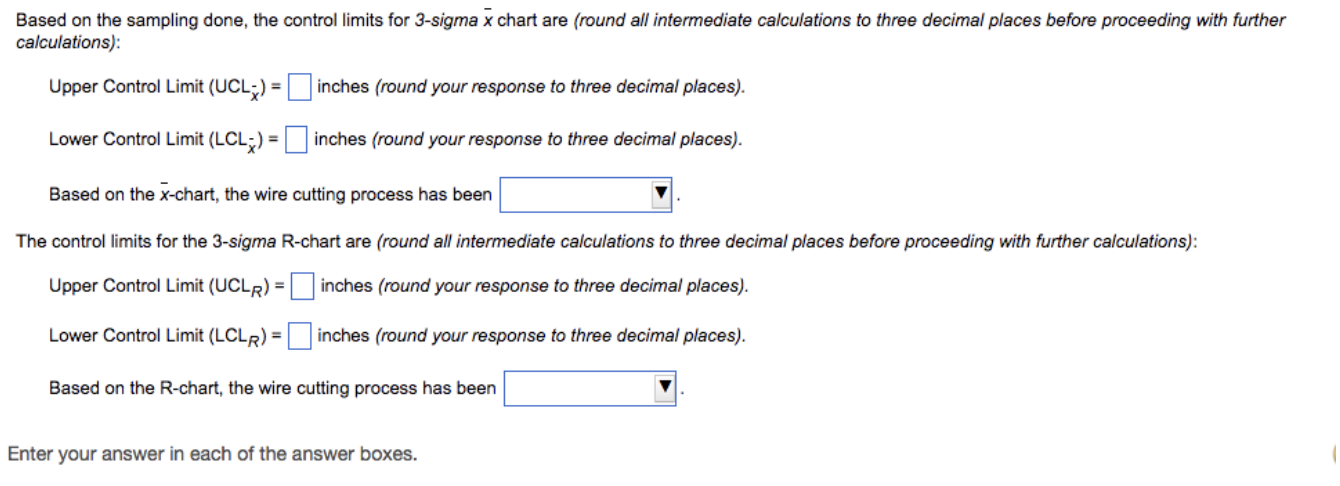
Task: Open the R-chart process status dropdown
Action: pyautogui.click(x=591, y=389)
